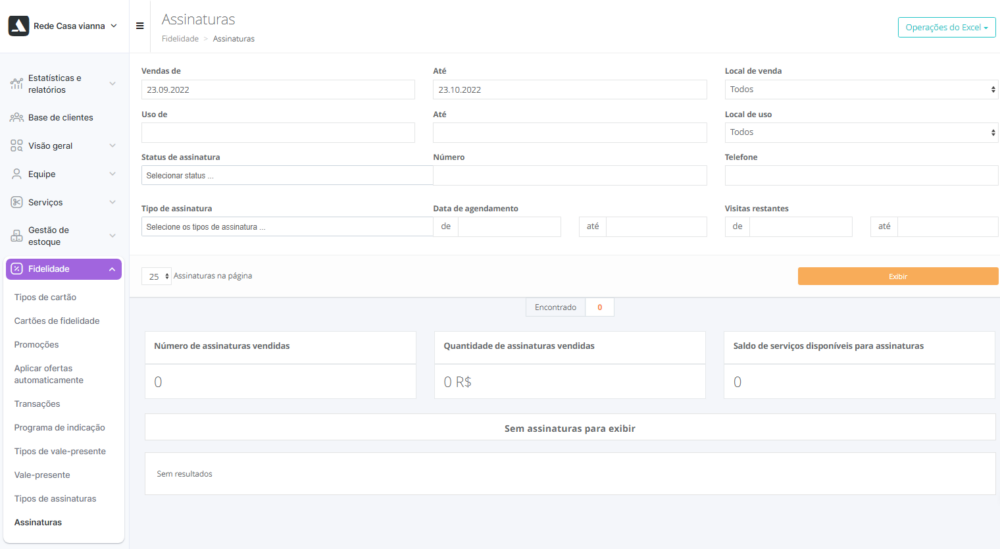Expand the Gestão de estoque chevron

point(112,236)
